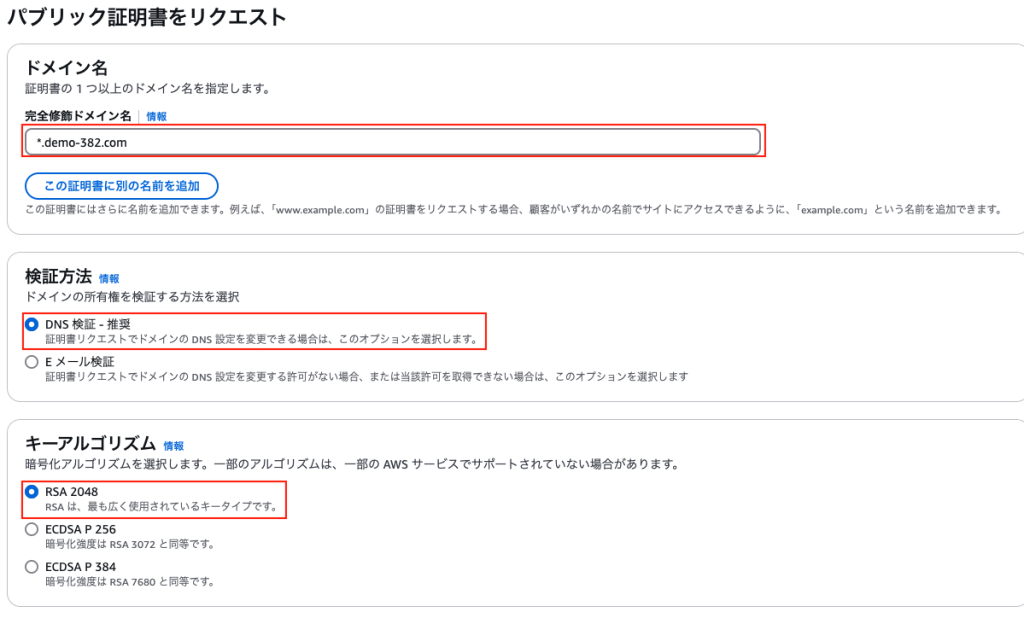Image resolution: width=1024 pixels, height=618 pixels.
Task: Click この証明書に別の名前を追加 button
Action: click(121, 186)
